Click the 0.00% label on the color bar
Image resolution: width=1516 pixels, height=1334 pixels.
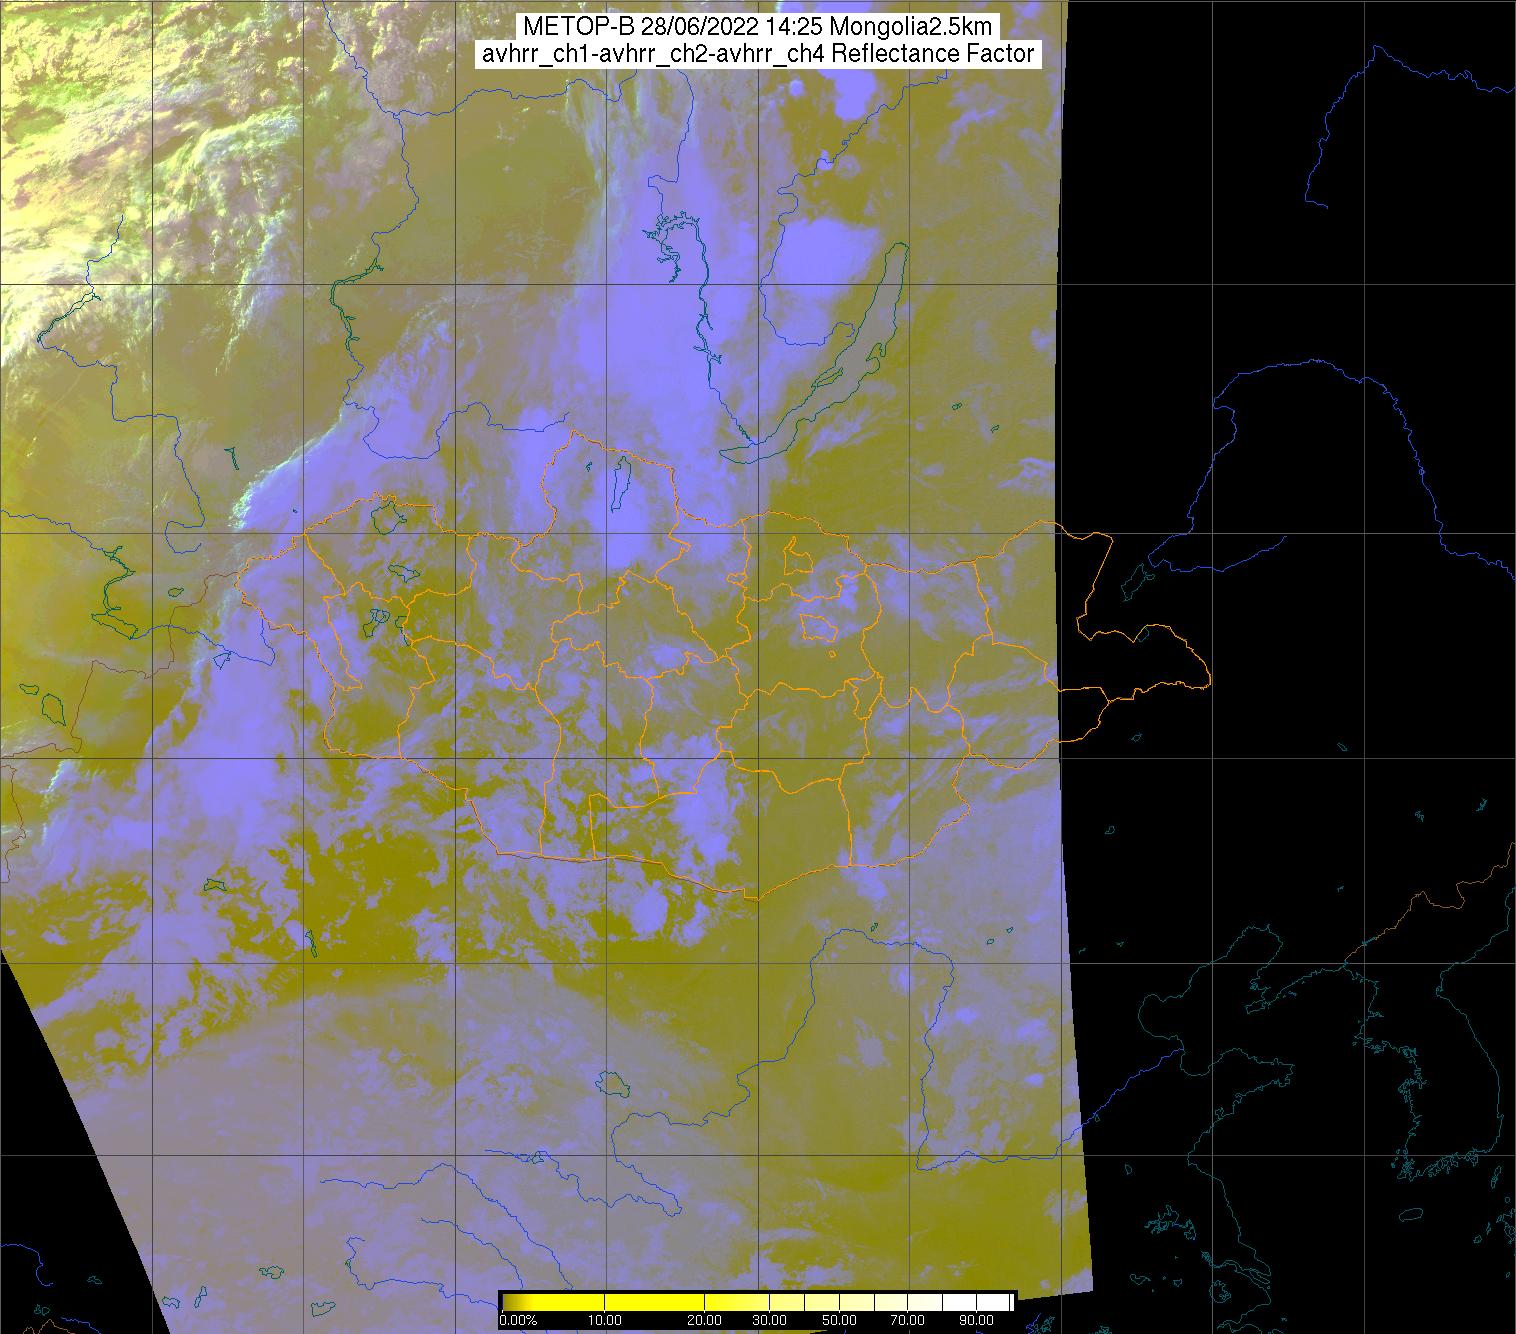tap(518, 1320)
